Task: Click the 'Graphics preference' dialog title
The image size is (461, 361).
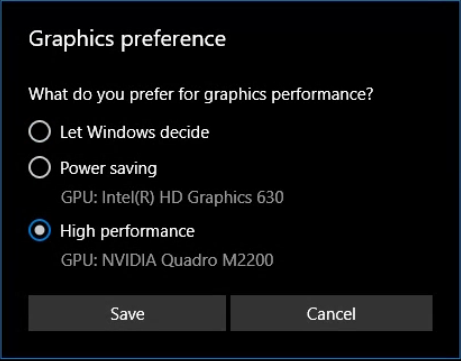Action: [127, 39]
